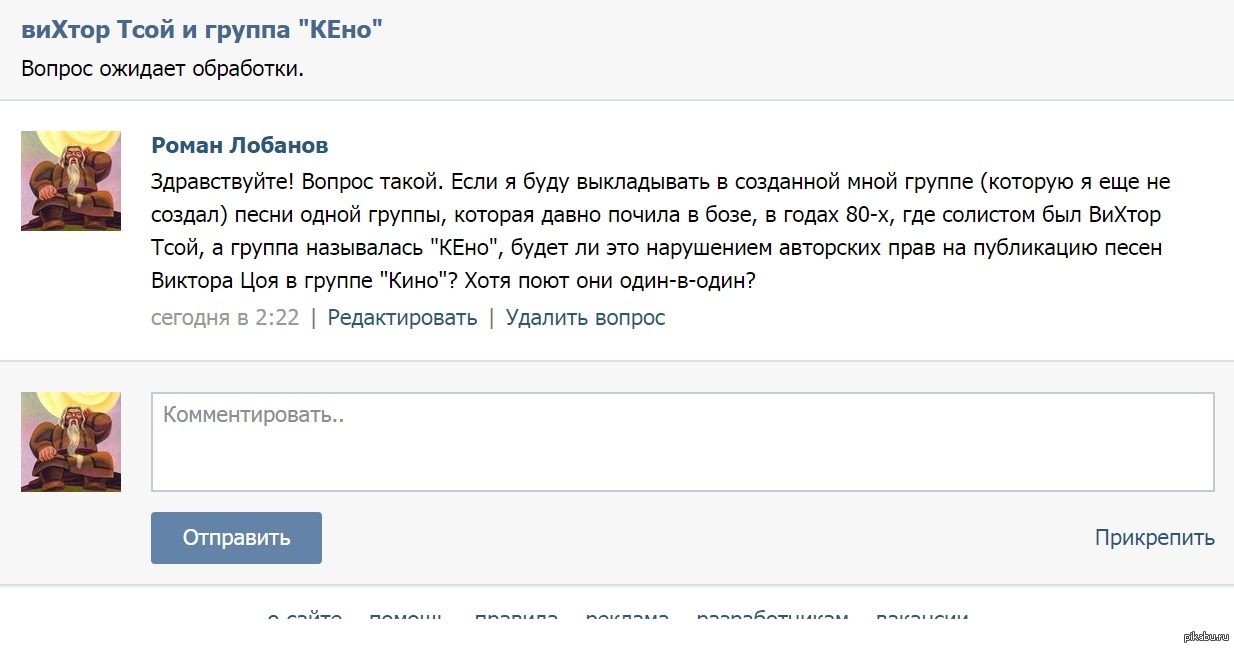Click the timestamp сегодня в 2:22

pos(225,318)
